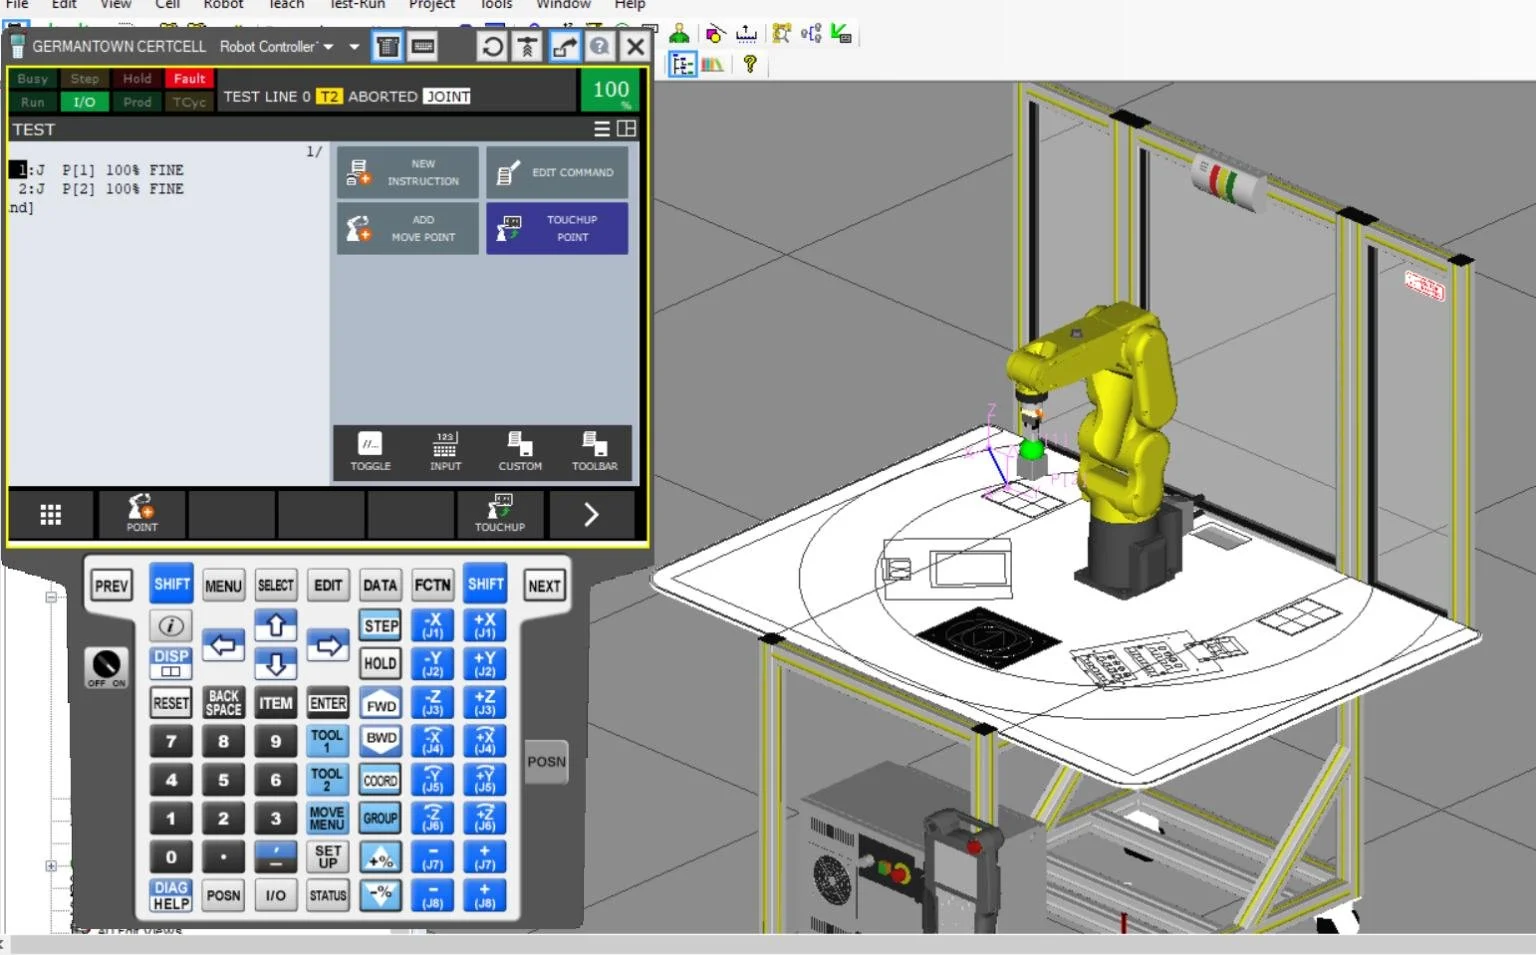Click next page arrow on softkey bar
This screenshot has height=955, width=1536.
(x=591, y=514)
